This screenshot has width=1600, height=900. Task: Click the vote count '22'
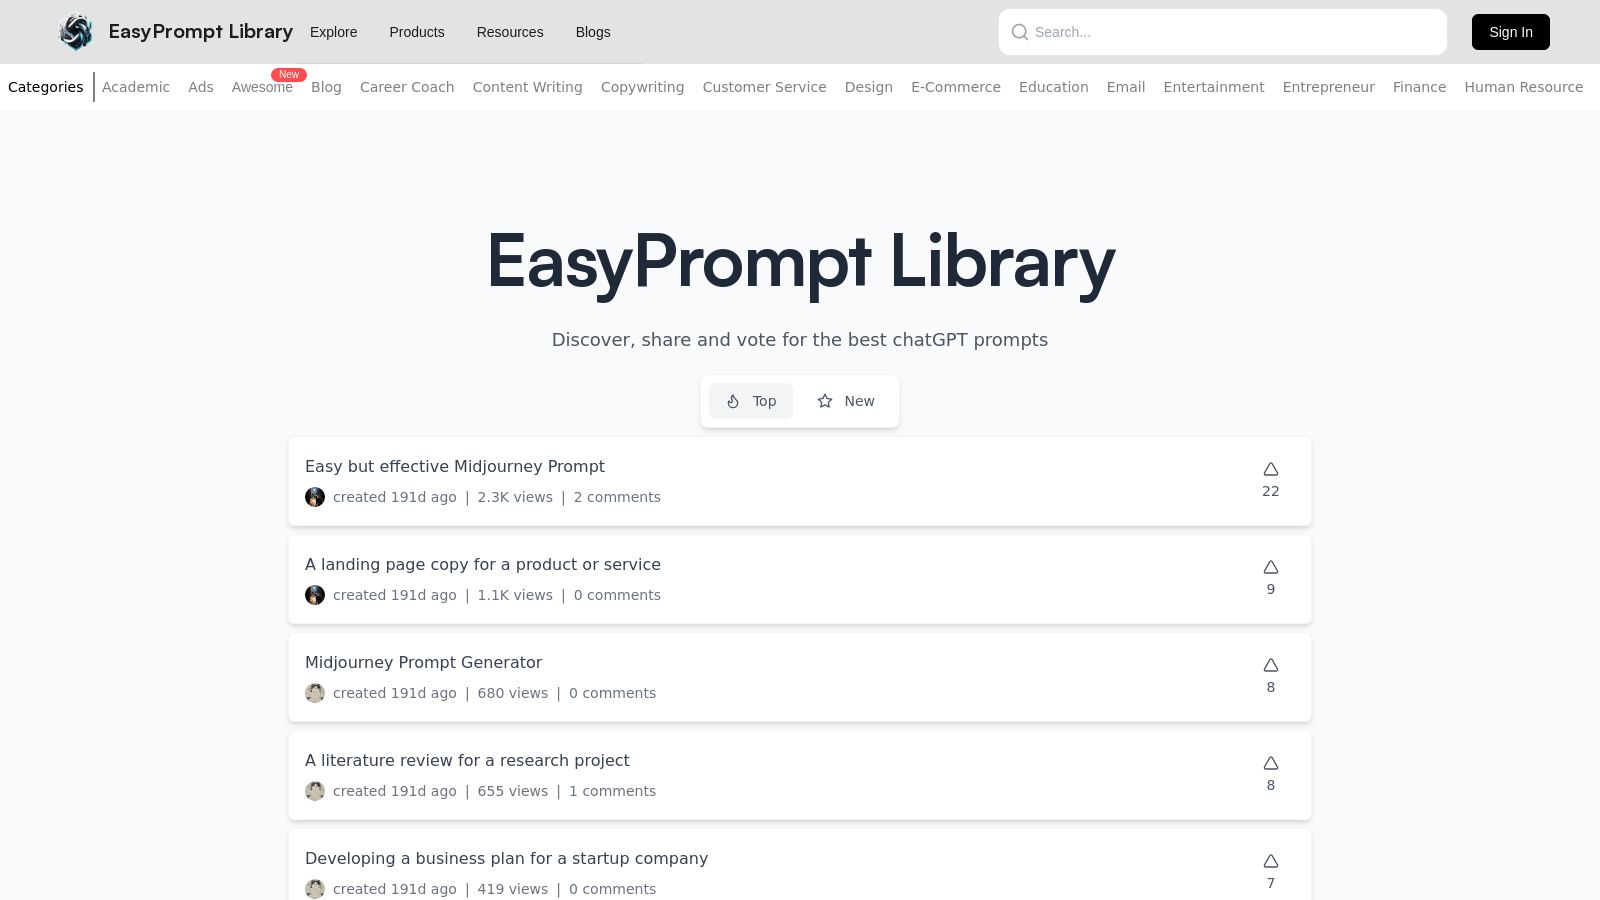click(1271, 491)
